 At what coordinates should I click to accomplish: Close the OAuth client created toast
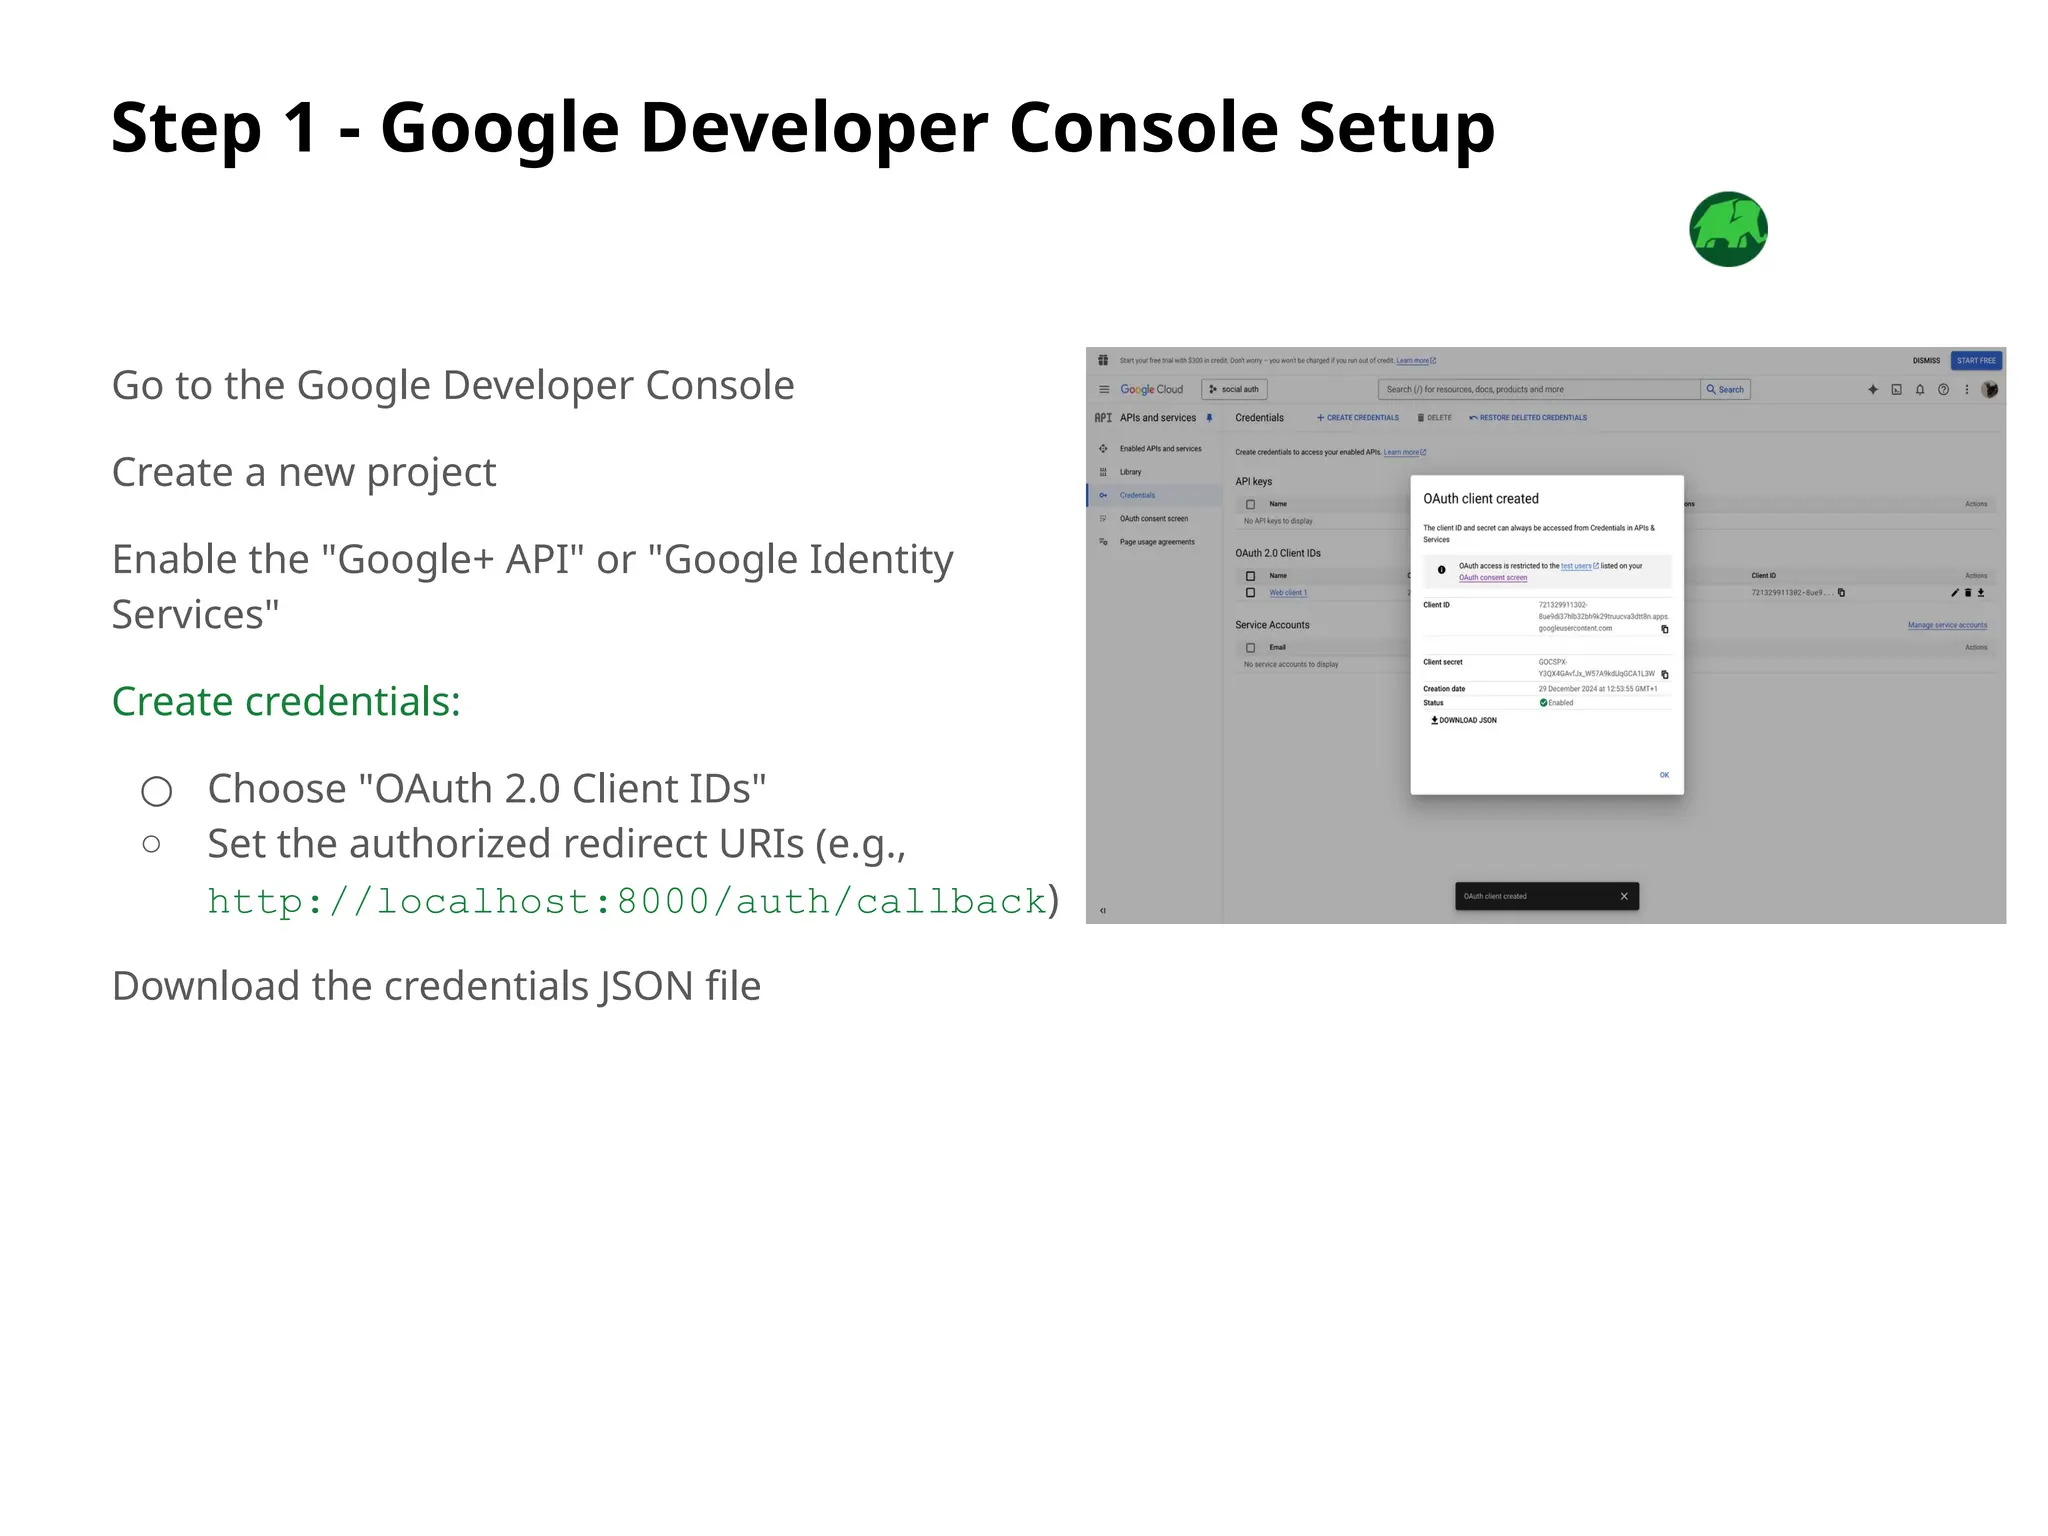click(1624, 896)
